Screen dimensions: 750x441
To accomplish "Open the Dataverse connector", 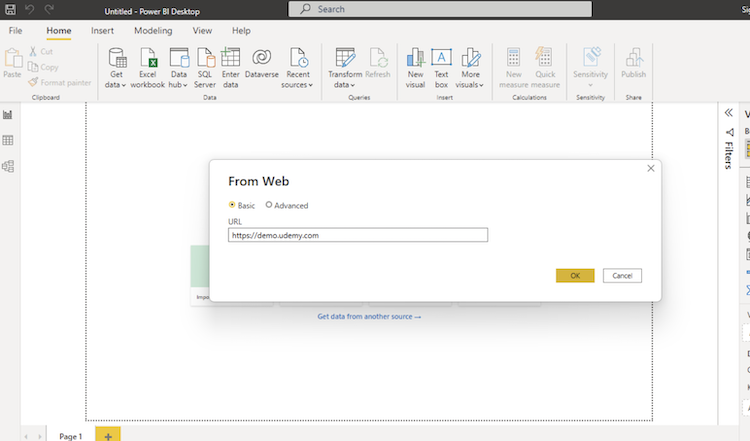I will pos(262,63).
